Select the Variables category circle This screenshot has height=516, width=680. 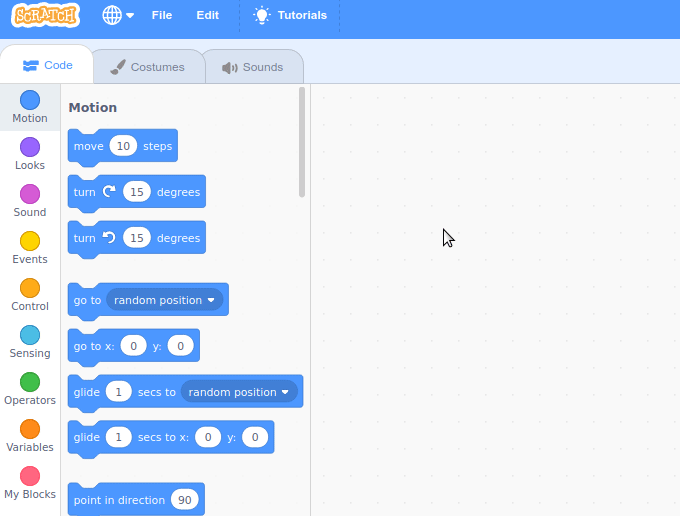30,429
